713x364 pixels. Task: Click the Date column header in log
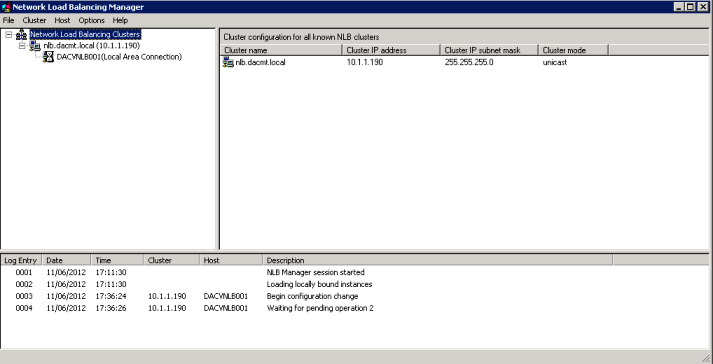click(x=66, y=260)
